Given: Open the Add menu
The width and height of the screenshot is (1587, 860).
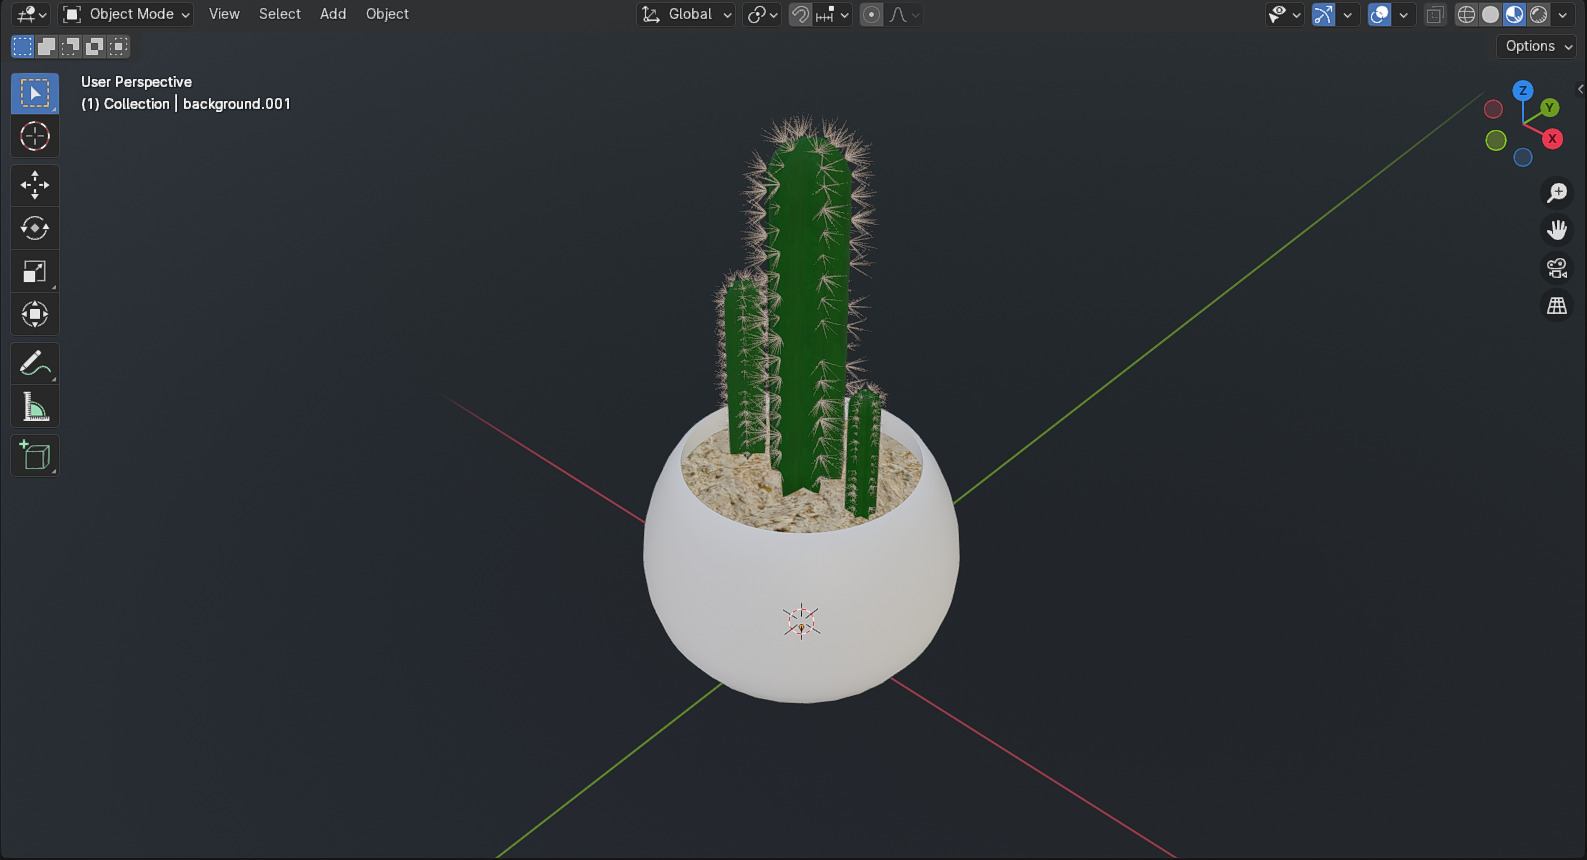Looking at the screenshot, I should [x=333, y=14].
